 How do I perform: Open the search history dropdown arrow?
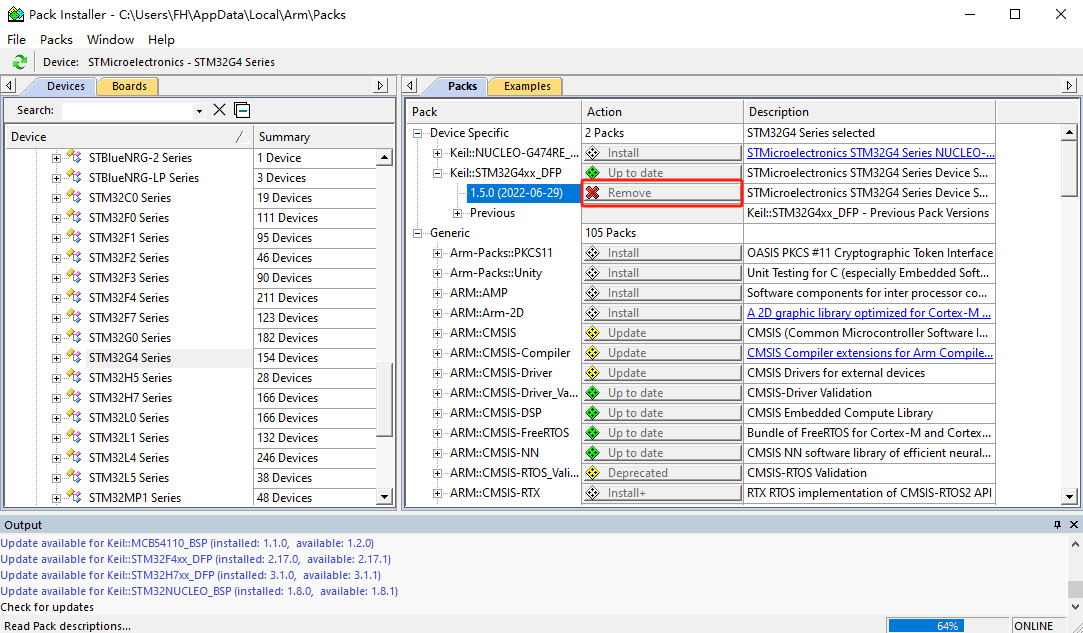199,111
